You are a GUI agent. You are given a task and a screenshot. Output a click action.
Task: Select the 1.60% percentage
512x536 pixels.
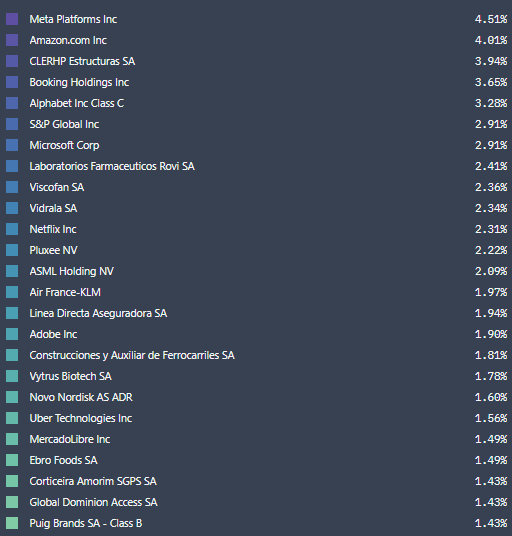[x=491, y=397]
